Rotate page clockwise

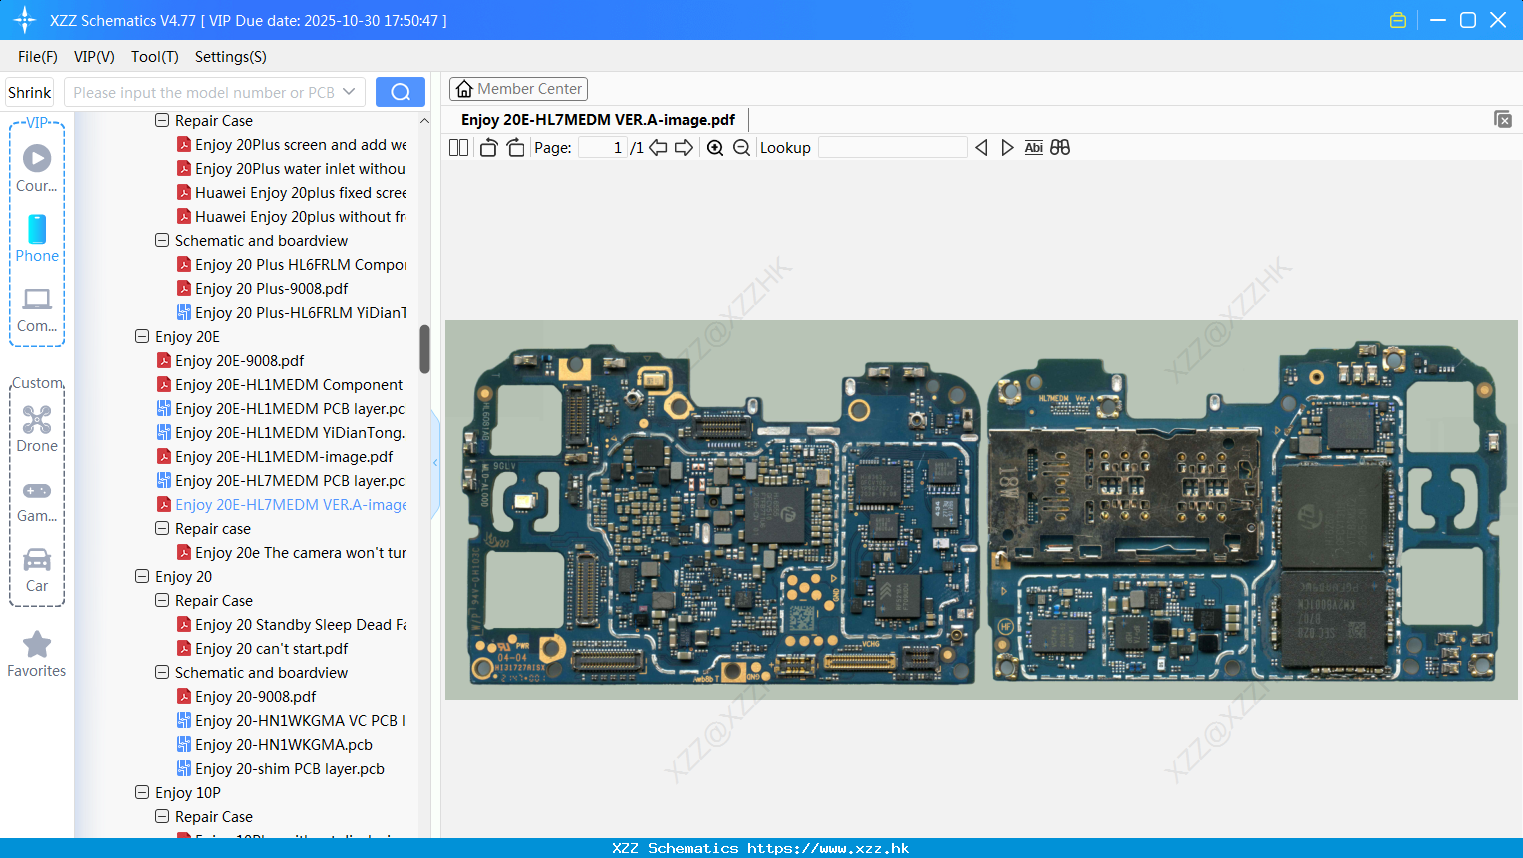[515, 147]
